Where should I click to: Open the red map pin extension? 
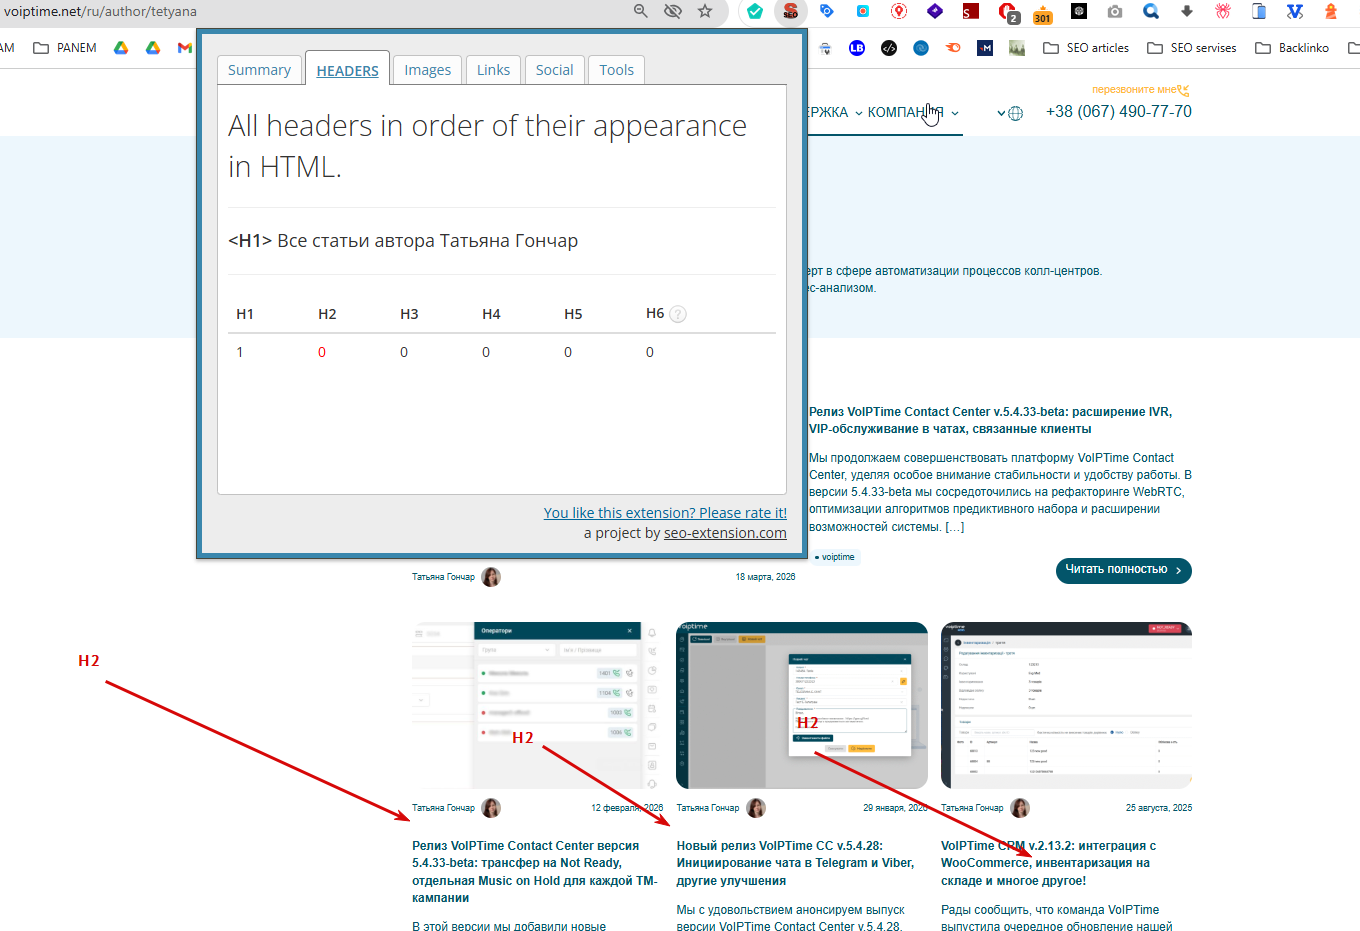tap(899, 11)
